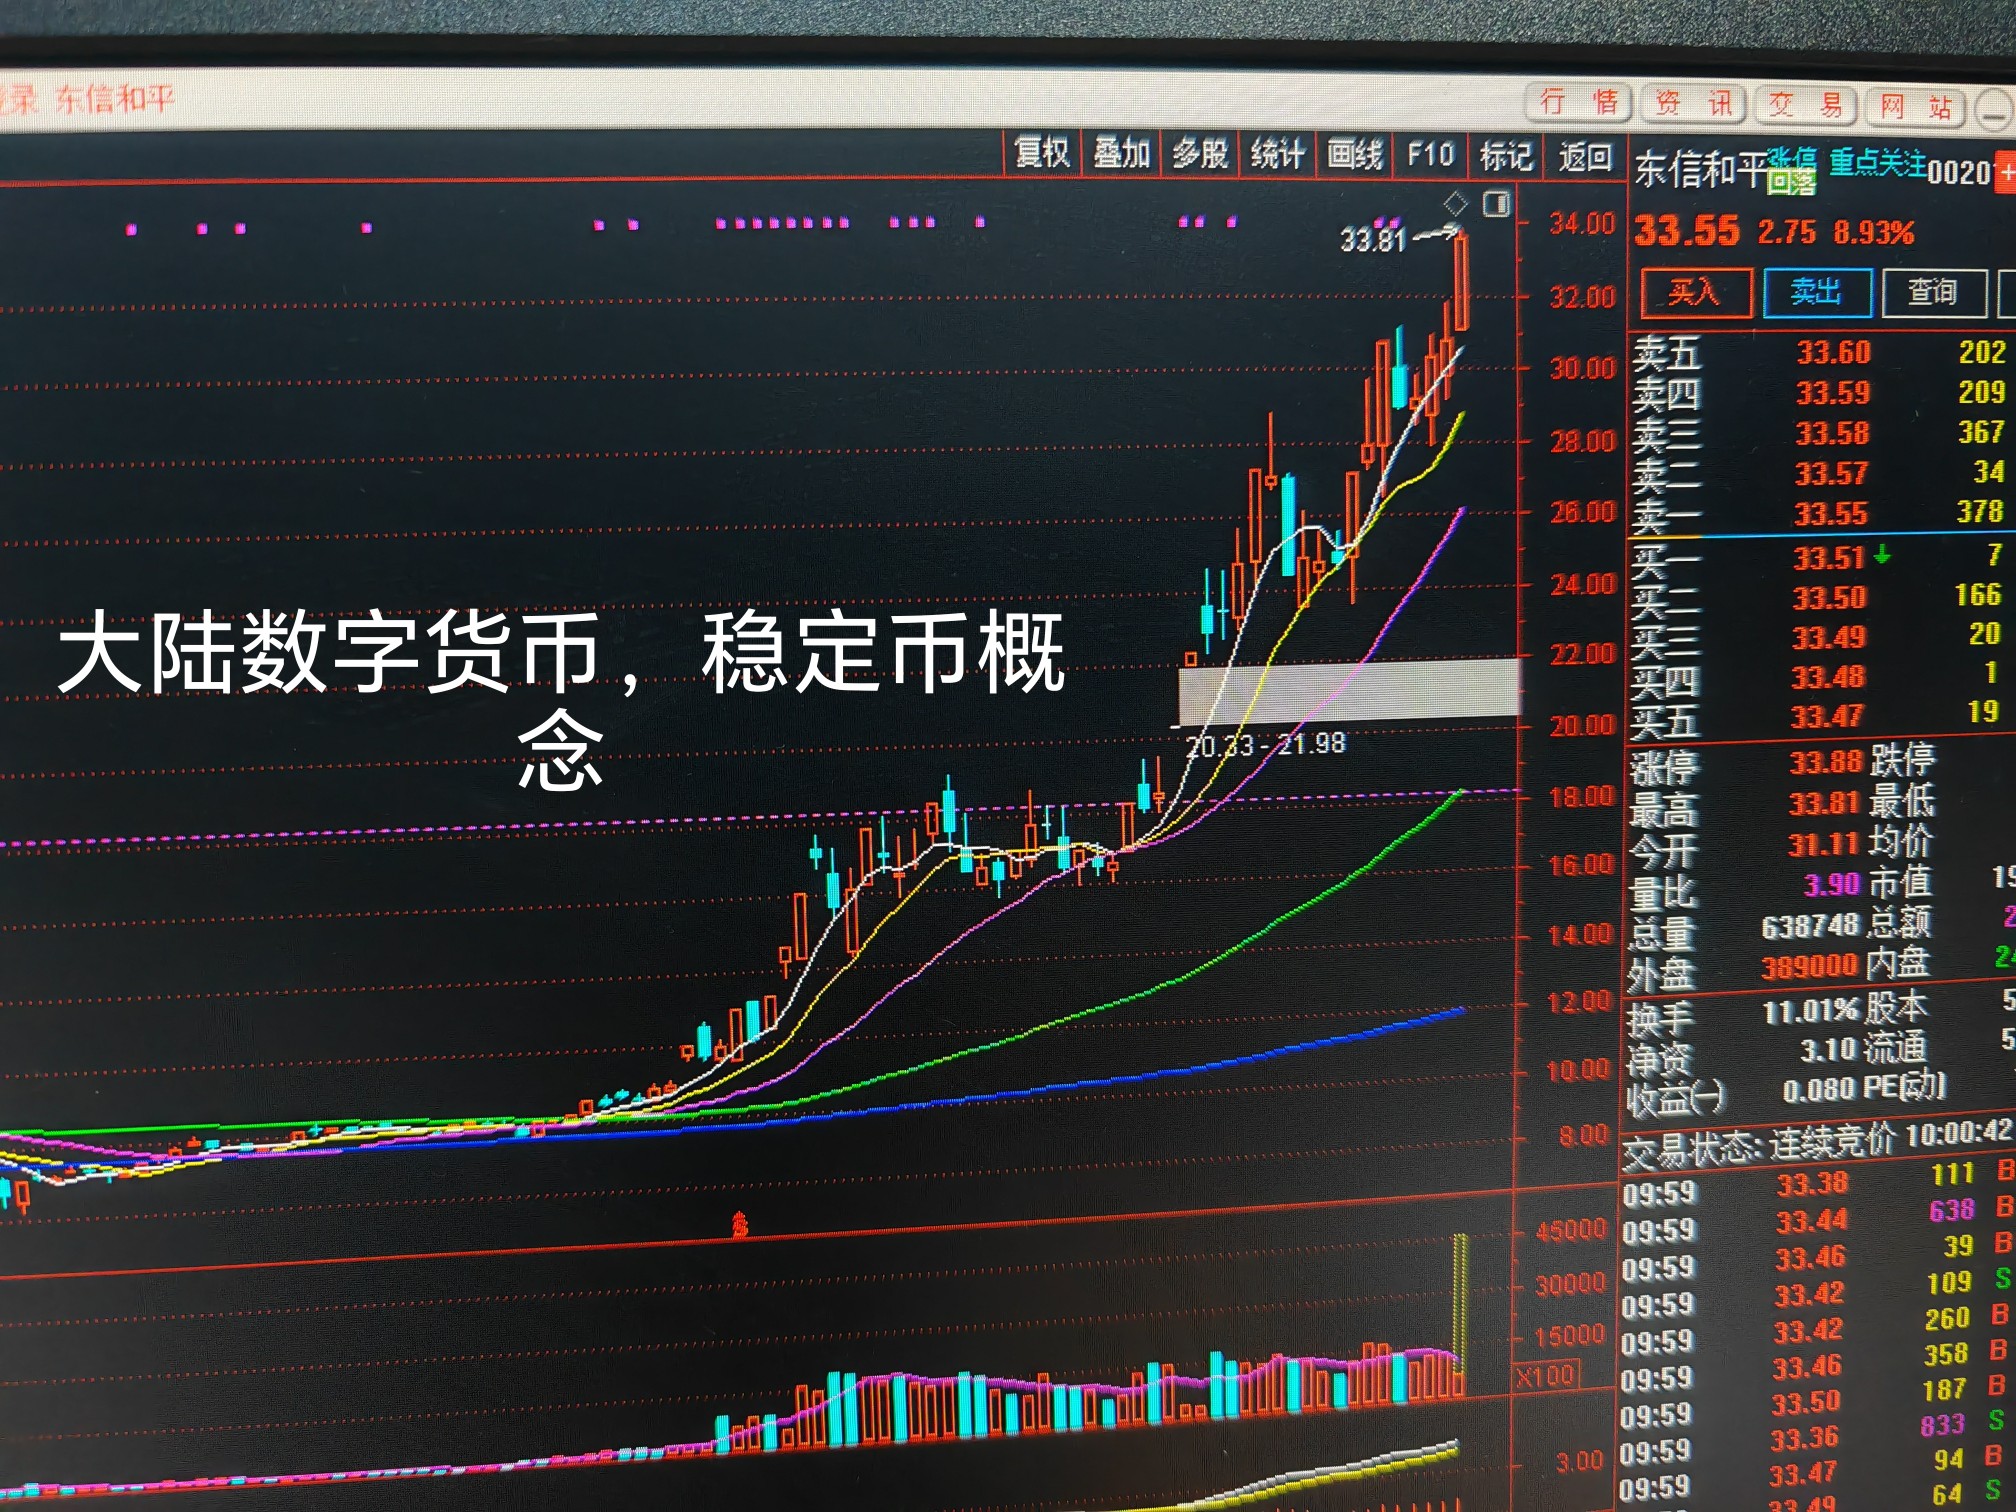Click the 重点关注 watchlist label
This screenshot has height=1512, width=2016.
[1877, 162]
